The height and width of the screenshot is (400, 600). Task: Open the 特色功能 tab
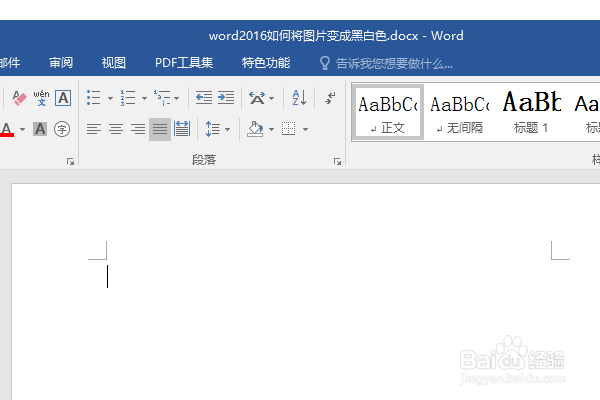(x=266, y=63)
